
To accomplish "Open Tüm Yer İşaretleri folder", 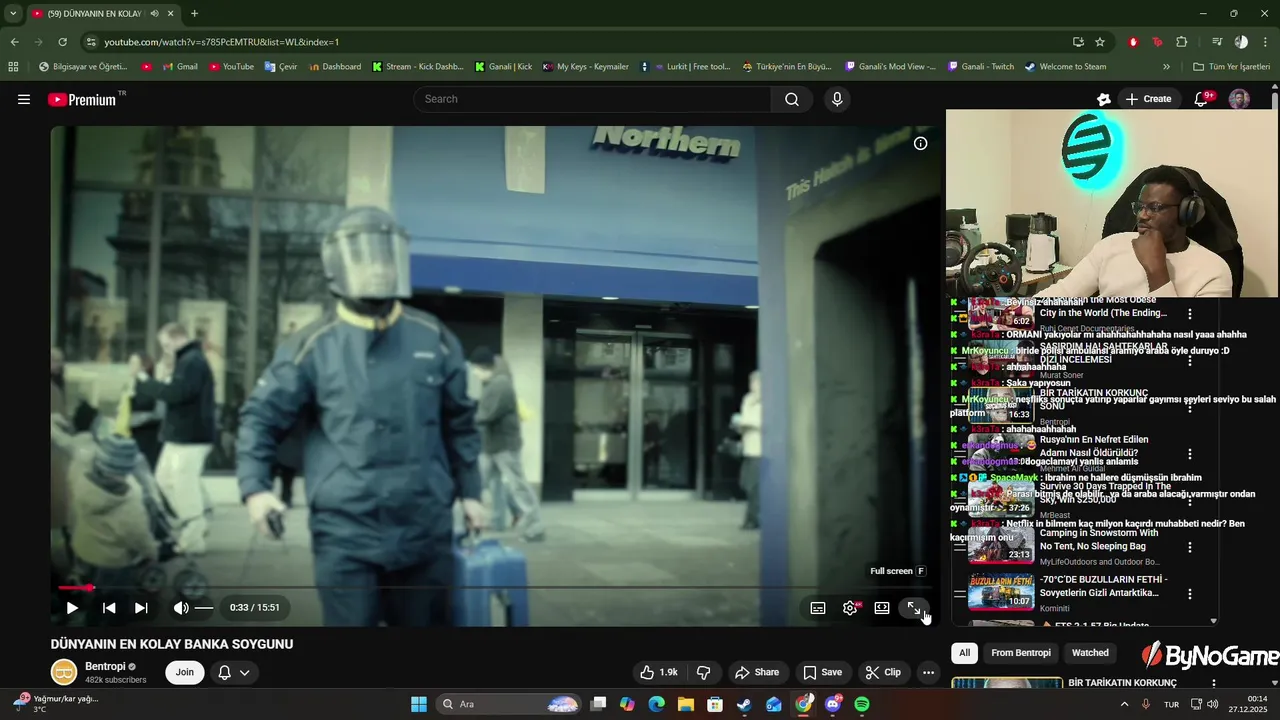I will tap(1231, 67).
